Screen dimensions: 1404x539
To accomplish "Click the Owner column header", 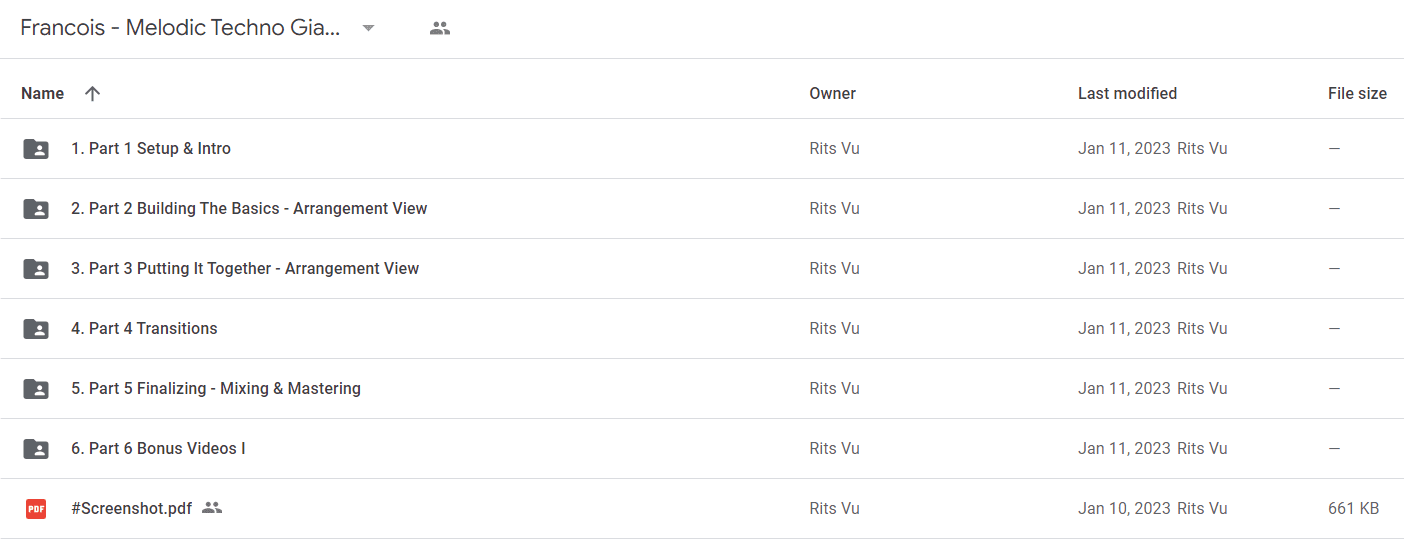I will 832,93.
